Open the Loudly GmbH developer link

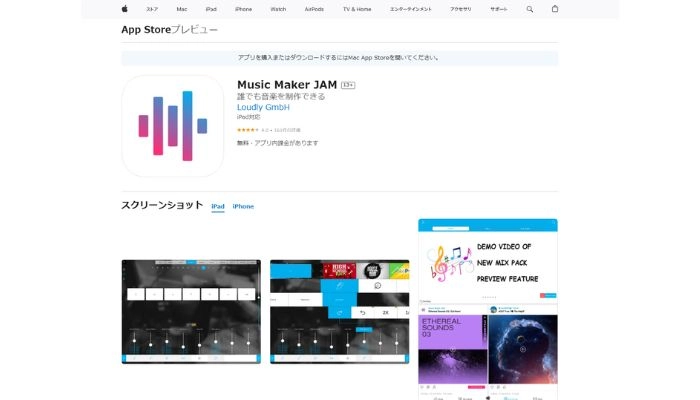(x=263, y=107)
